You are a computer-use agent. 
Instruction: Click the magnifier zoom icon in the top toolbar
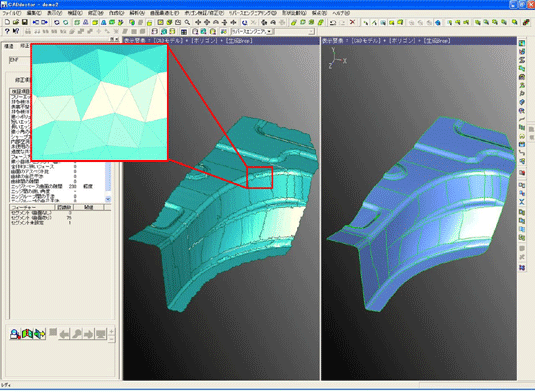pos(187,23)
